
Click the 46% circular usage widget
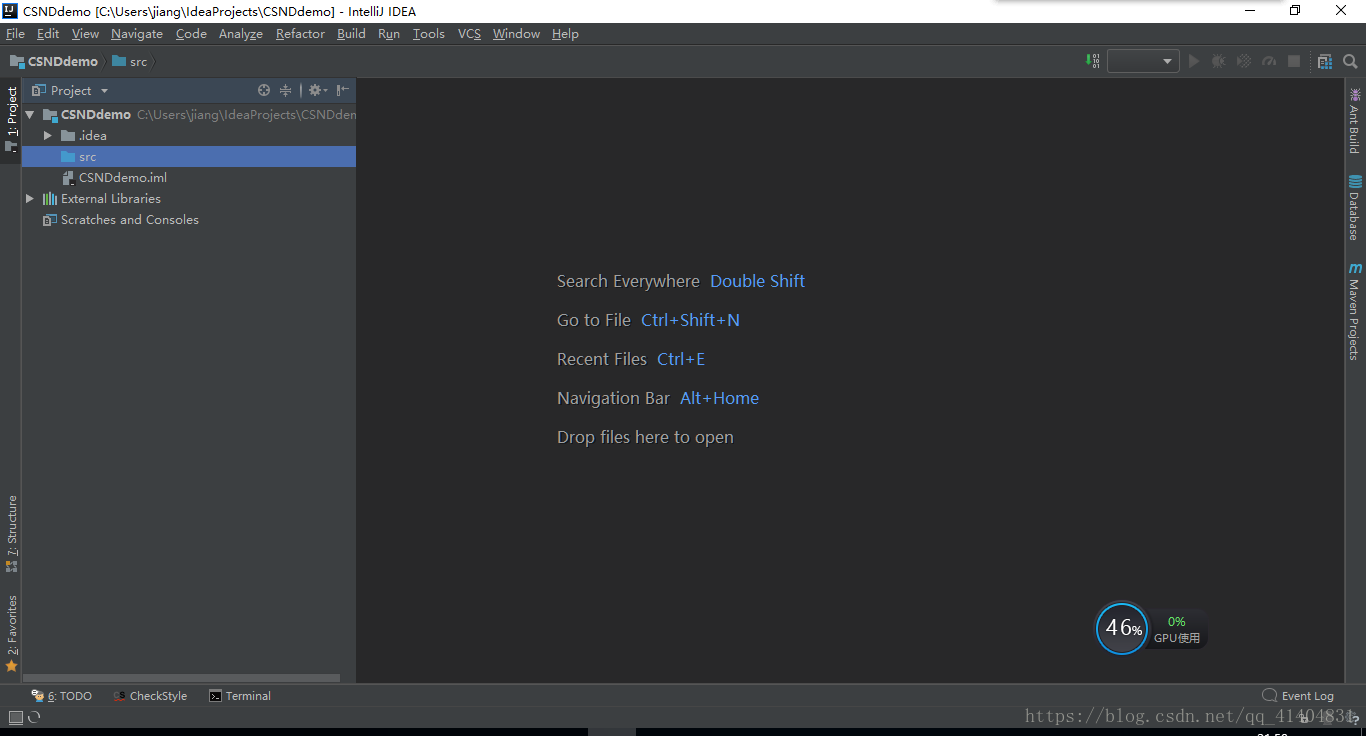coord(1122,628)
